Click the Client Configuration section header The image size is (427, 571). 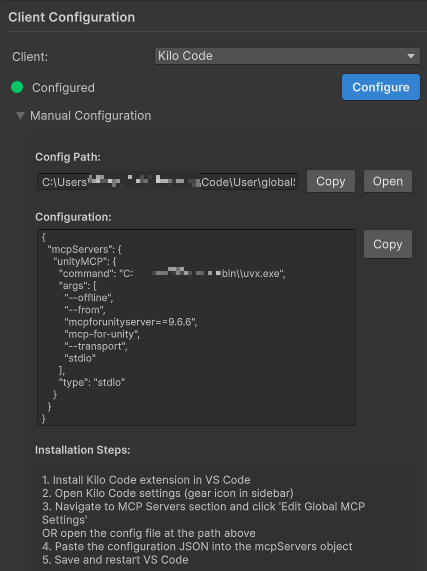[x=72, y=17]
